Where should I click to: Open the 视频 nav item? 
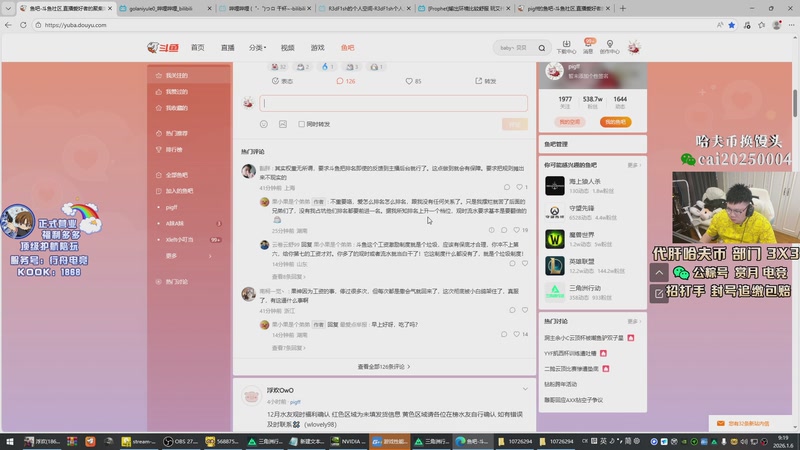287,47
